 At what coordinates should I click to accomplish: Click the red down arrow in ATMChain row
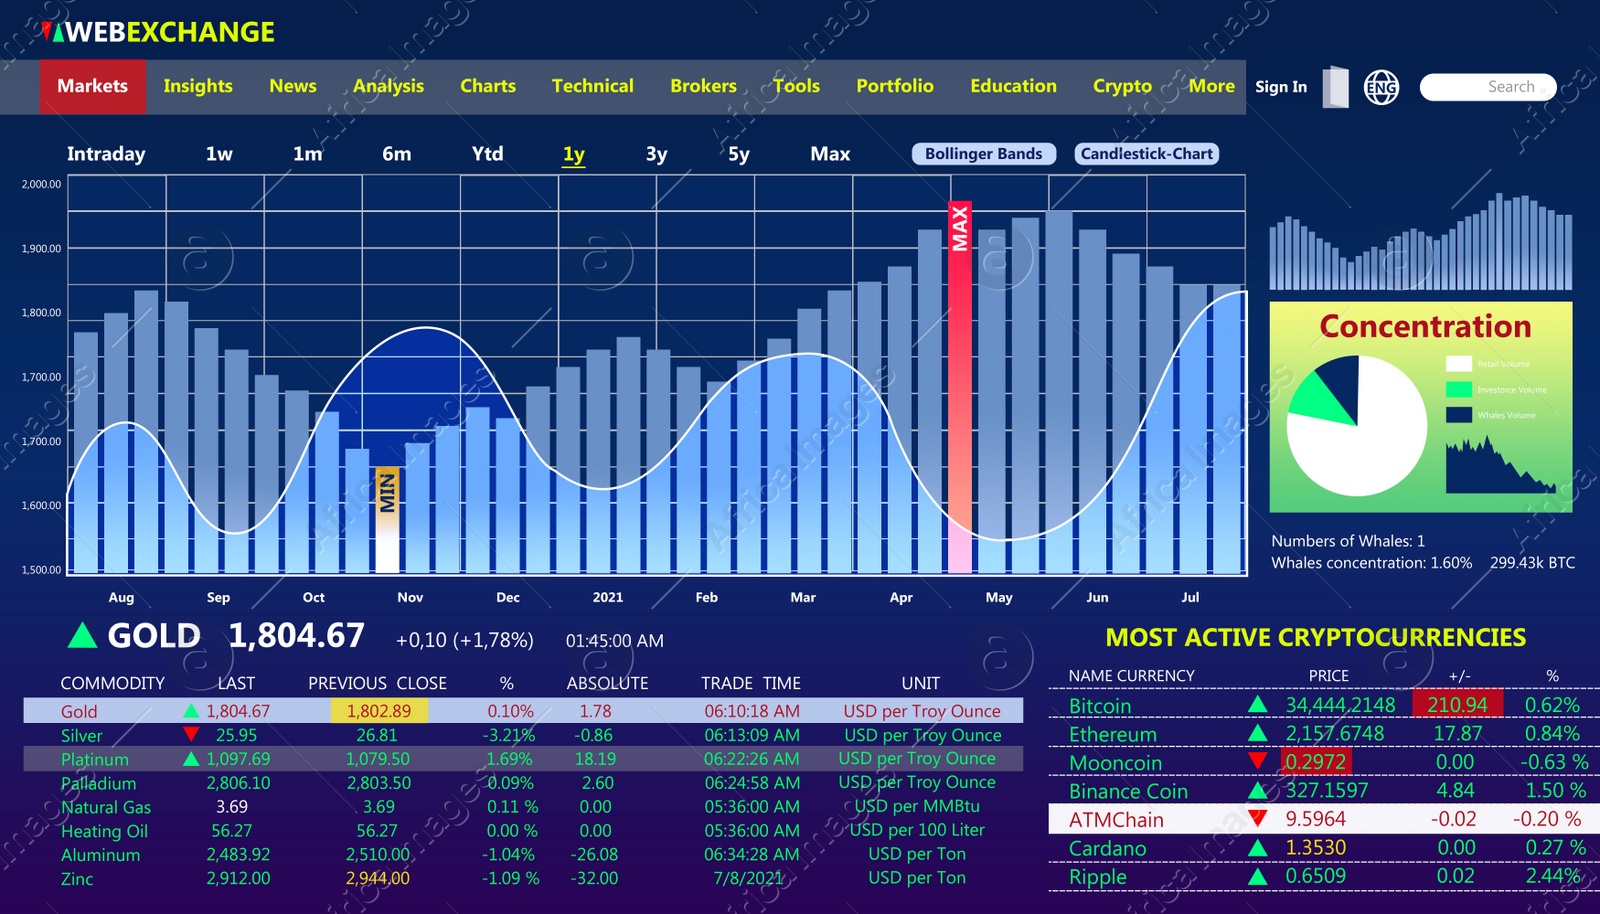1257,818
